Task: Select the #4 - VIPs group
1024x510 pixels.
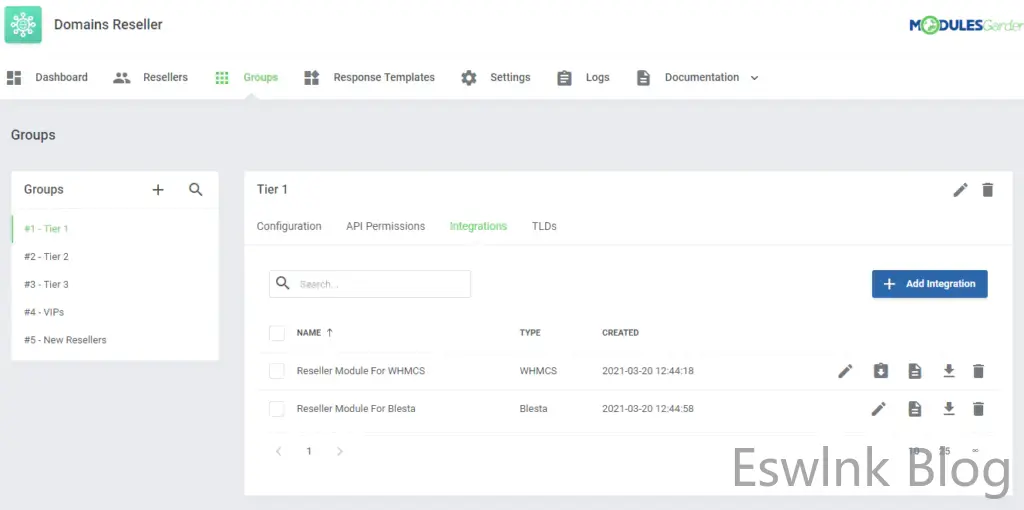Action: tap(45, 312)
